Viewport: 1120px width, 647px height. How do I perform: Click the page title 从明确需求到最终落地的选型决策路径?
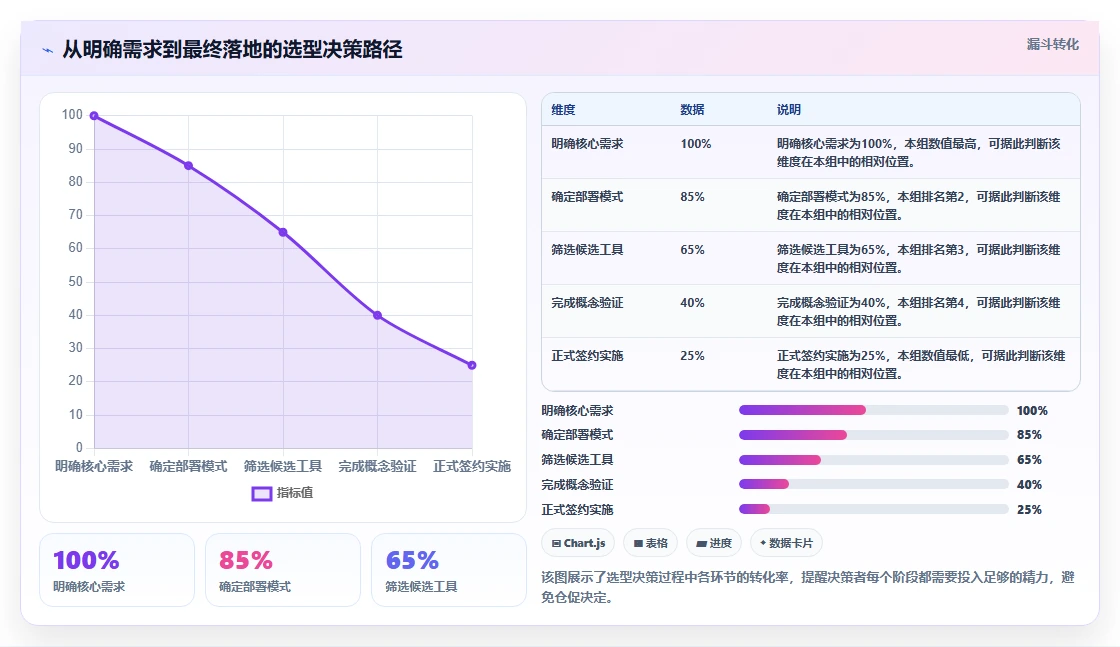(x=232, y=49)
